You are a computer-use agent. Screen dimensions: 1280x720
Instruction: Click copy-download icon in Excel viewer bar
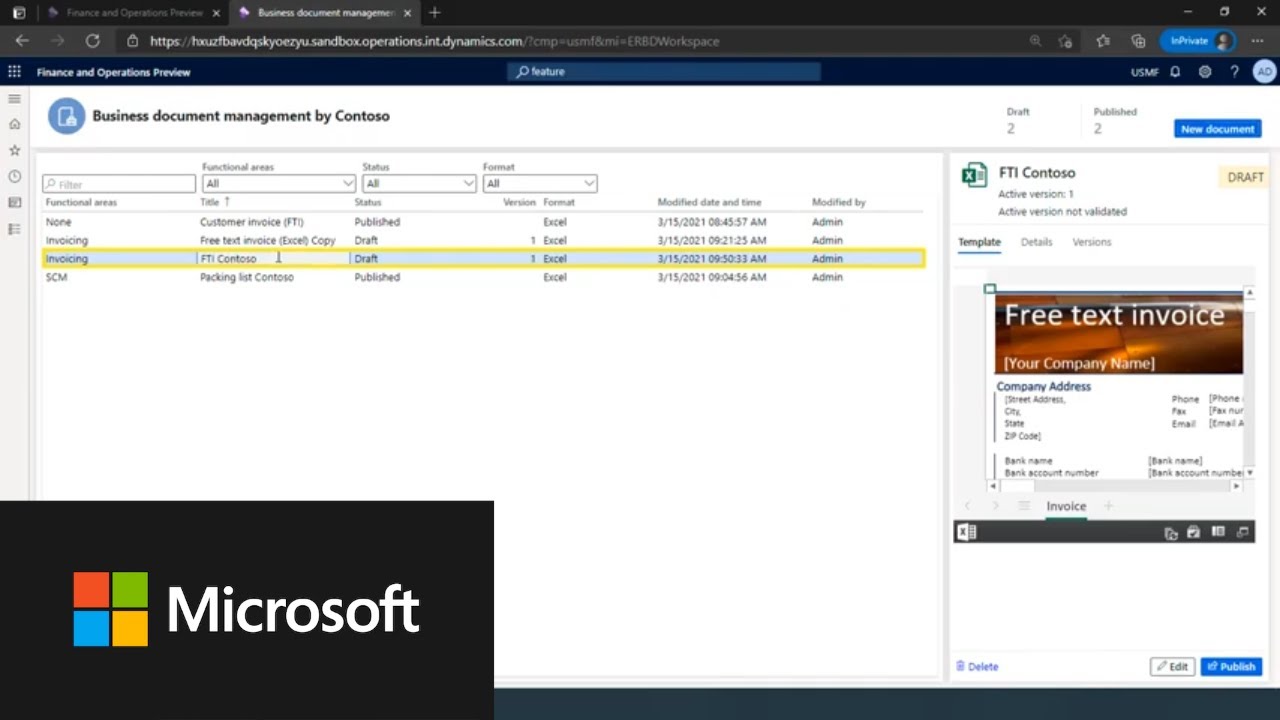pos(1171,533)
